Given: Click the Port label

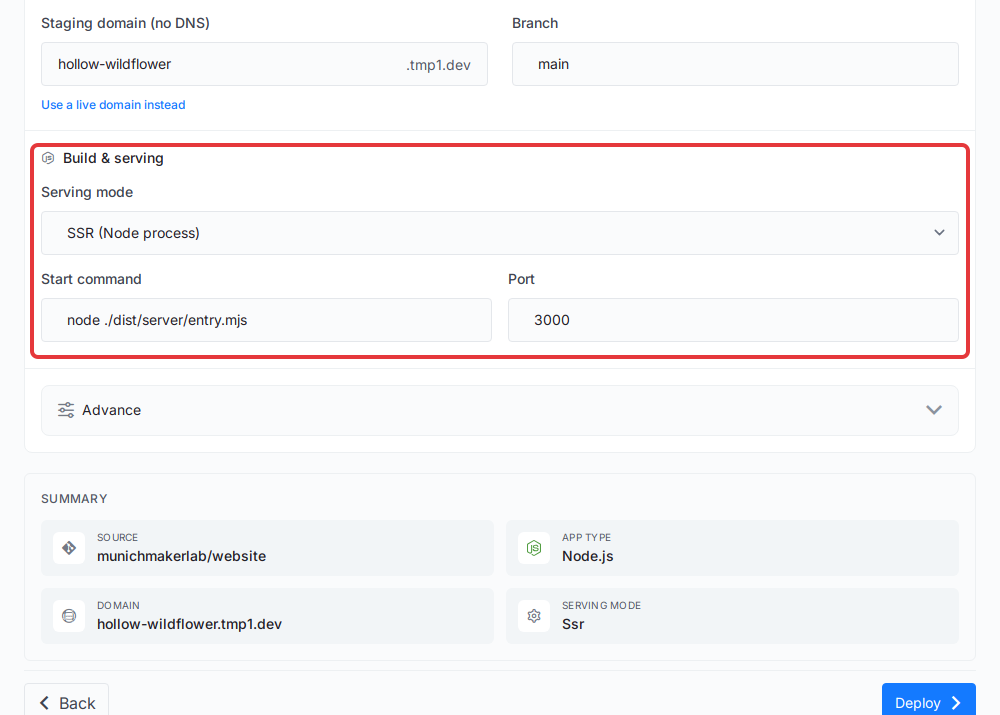Looking at the screenshot, I should (x=521, y=279).
